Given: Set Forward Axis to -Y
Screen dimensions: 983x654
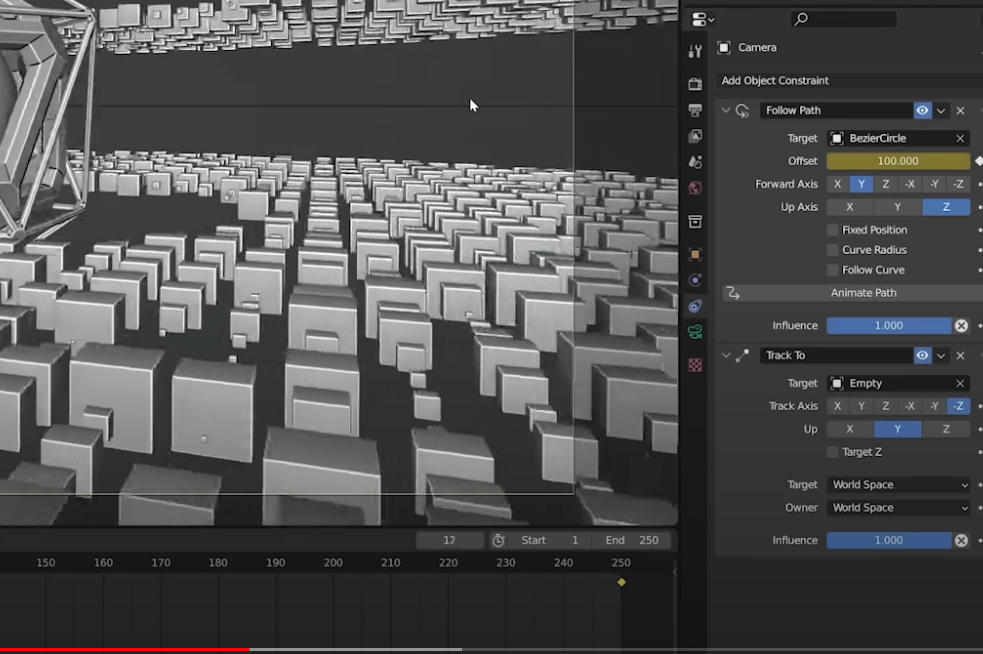Looking at the screenshot, I should (934, 184).
